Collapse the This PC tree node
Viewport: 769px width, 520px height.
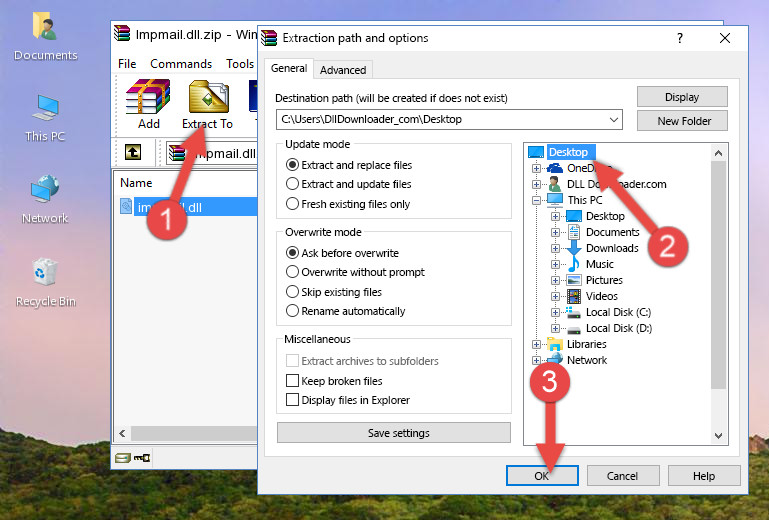[x=537, y=200]
